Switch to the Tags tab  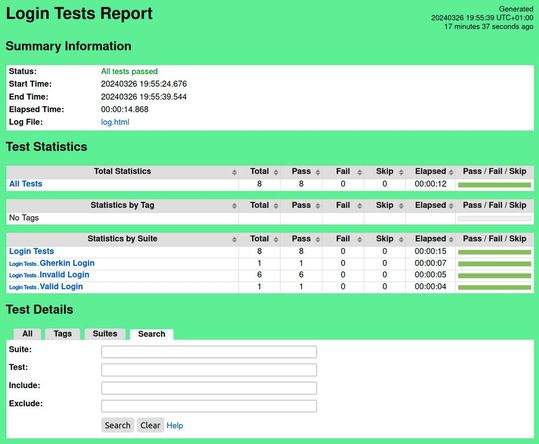63,334
